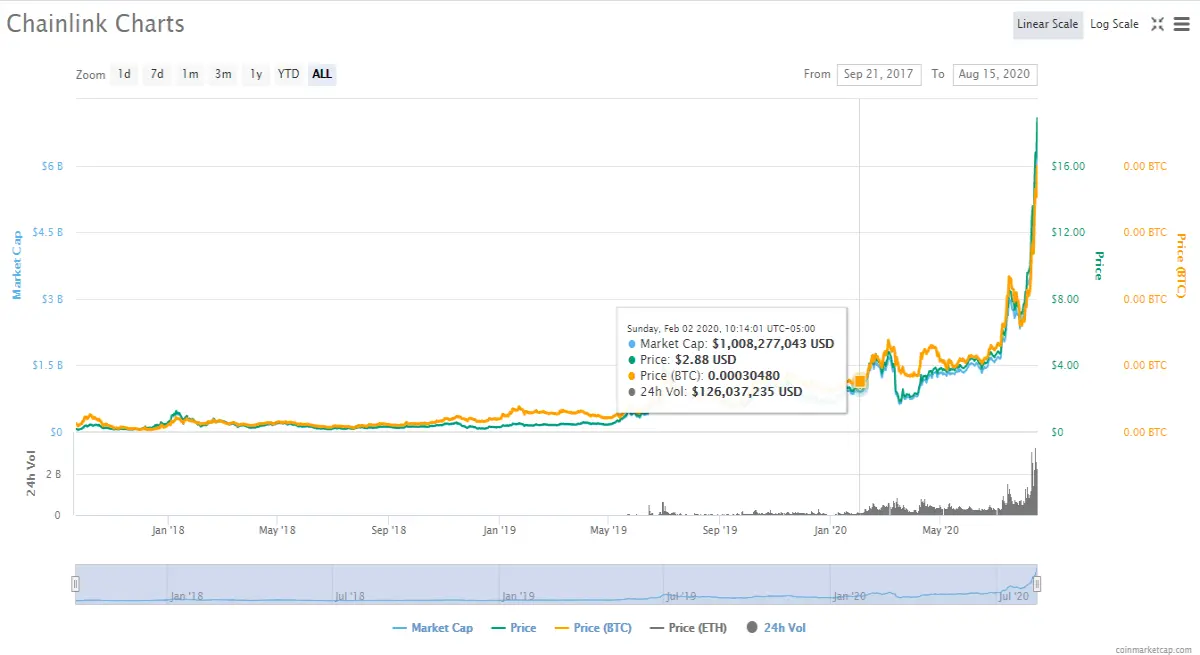Screen dimensions: 1200x655
Task: Select the ALL zoom range
Action: pyautogui.click(x=322, y=74)
